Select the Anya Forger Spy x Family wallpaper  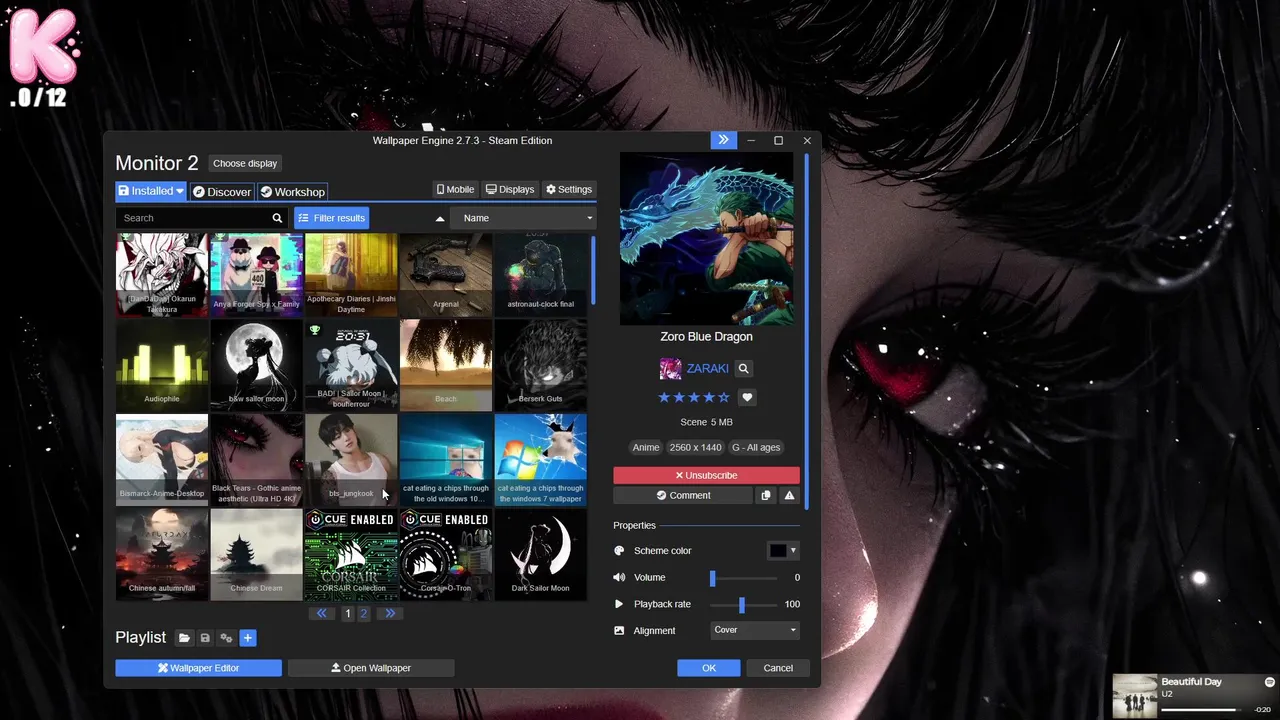click(x=256, y=273)
